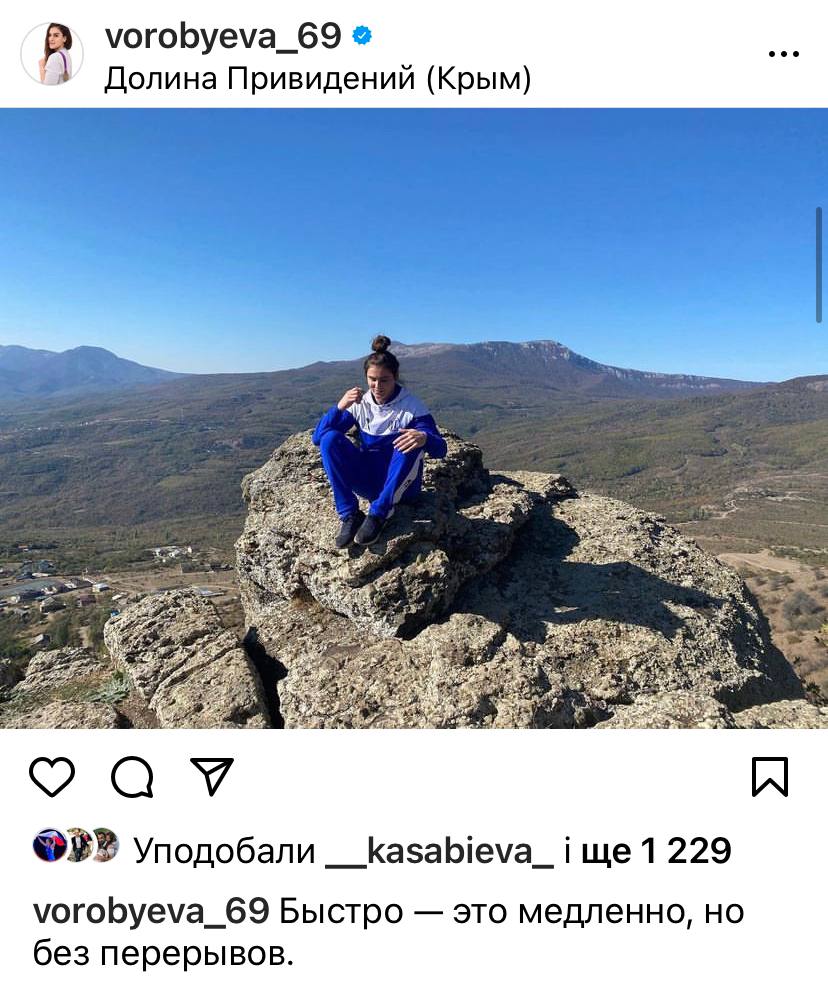
Task: Like the post with the heart icon
Action: tap(52, 777)
